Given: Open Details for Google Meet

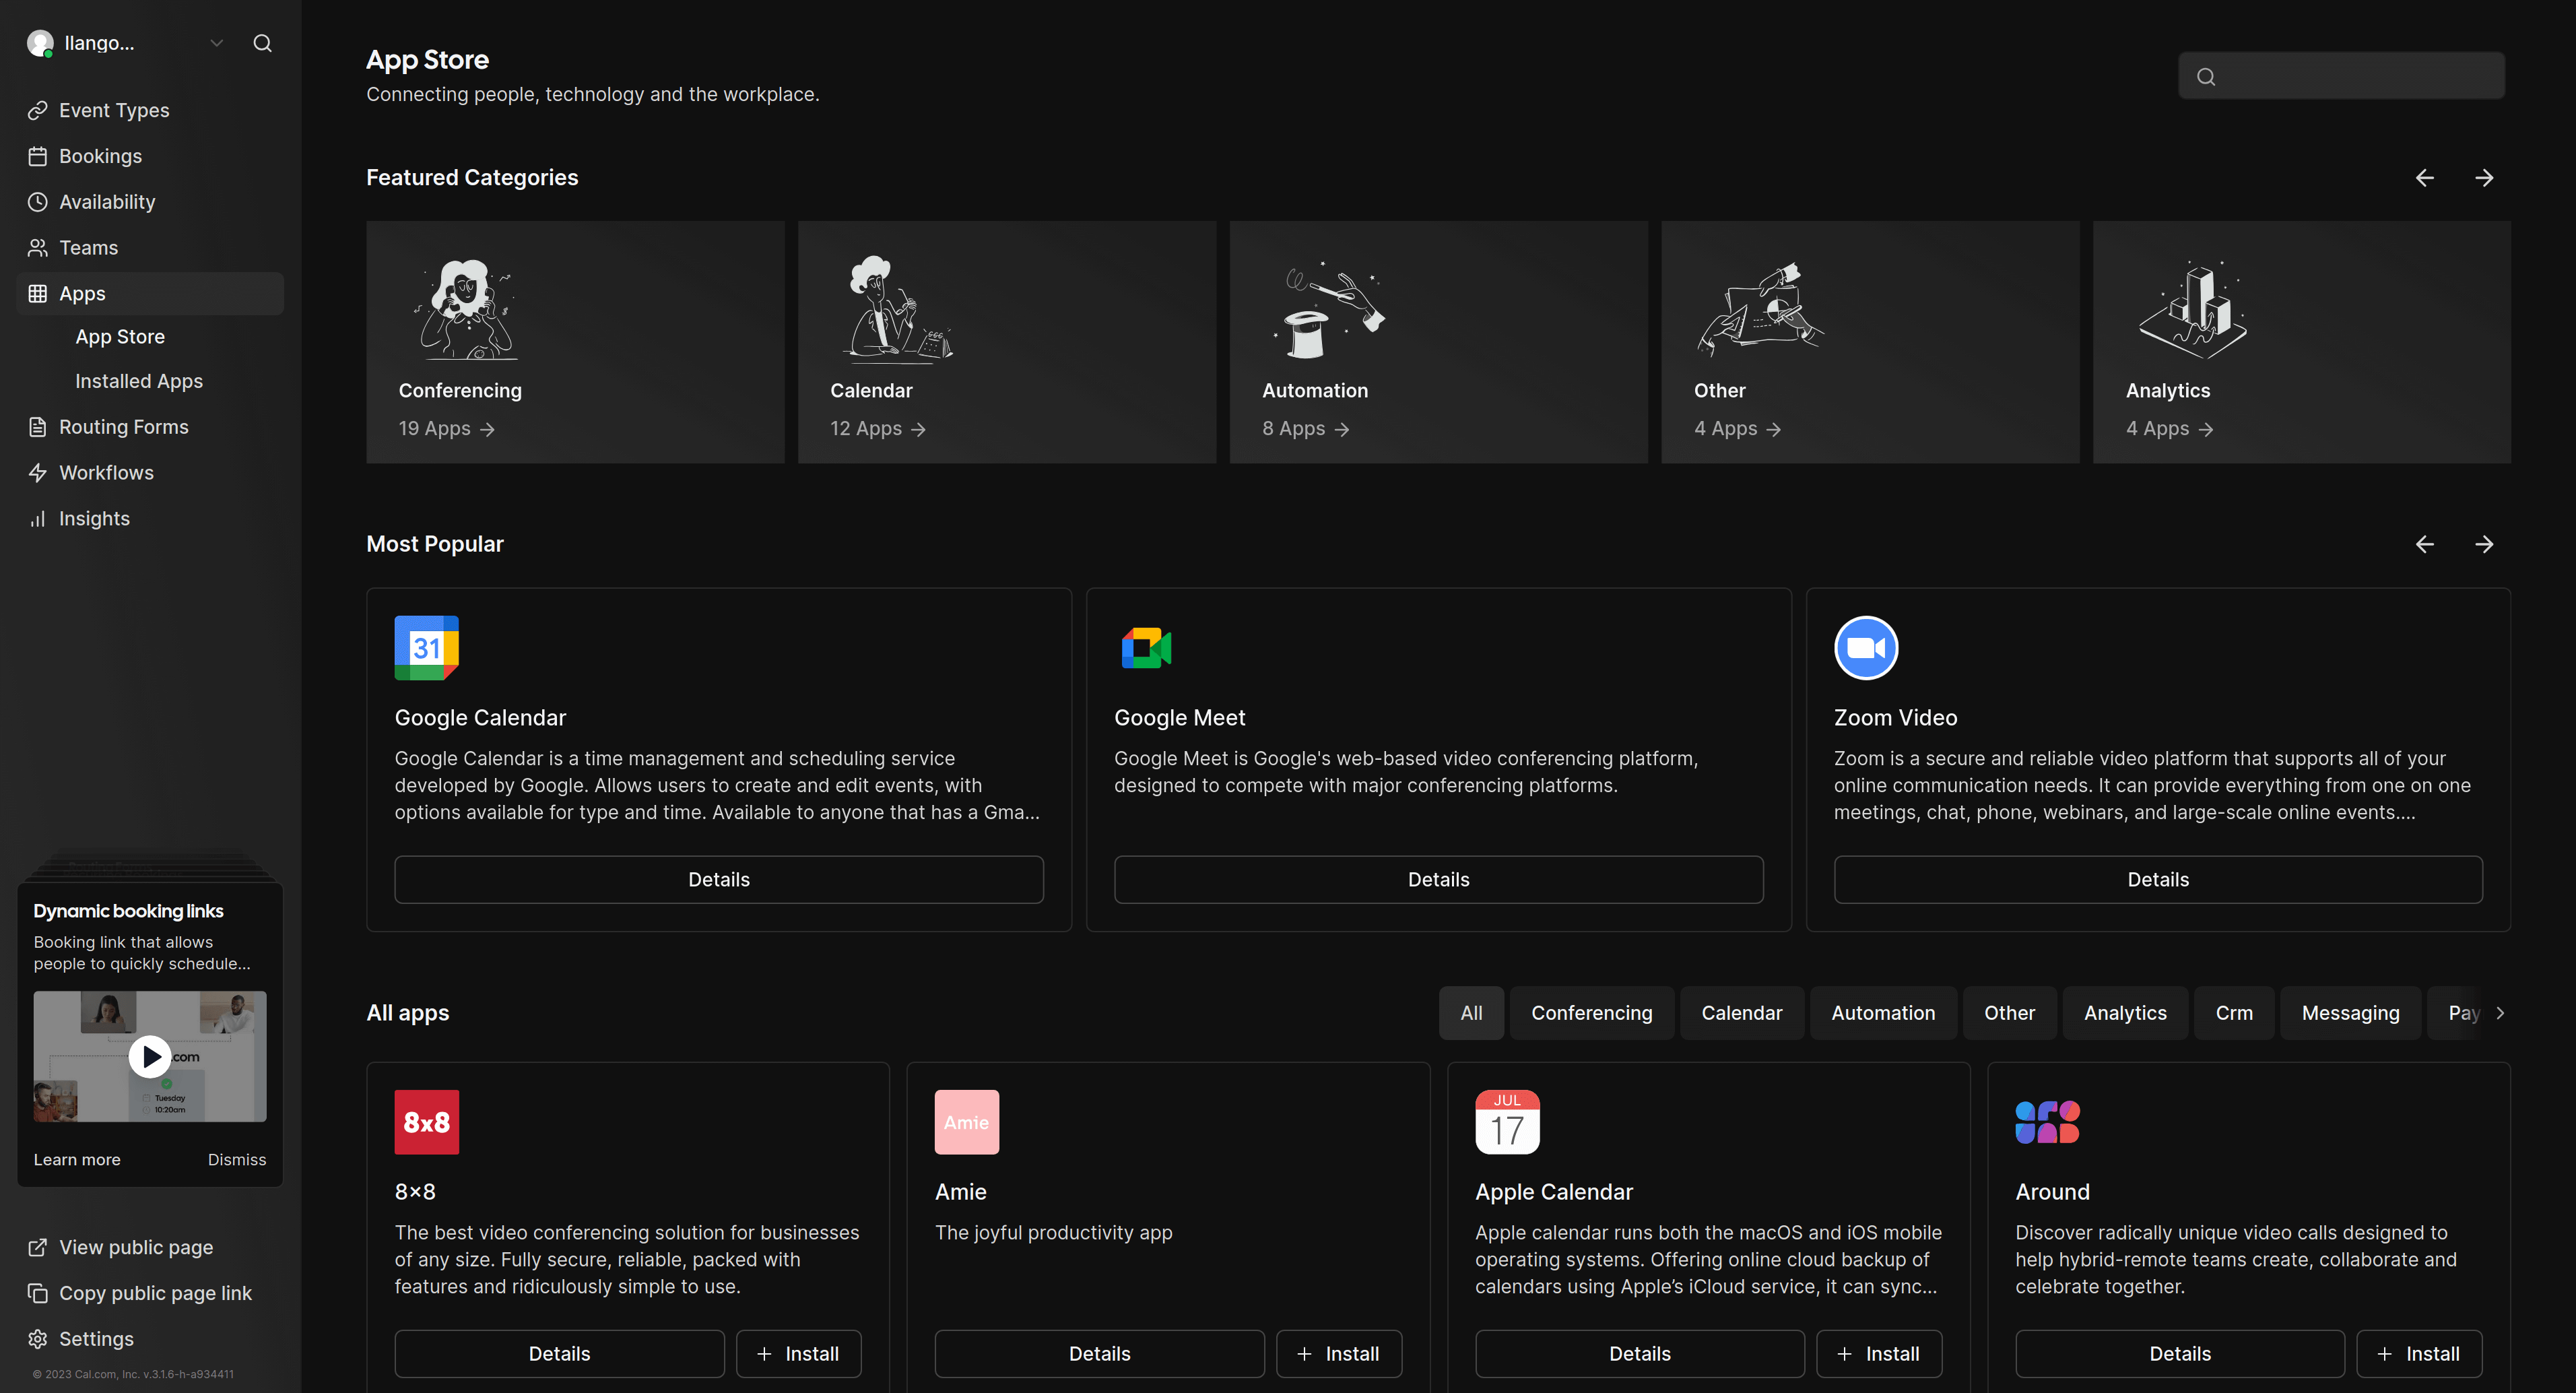Looking at the screenshot, I should [x=1439, y=880].
